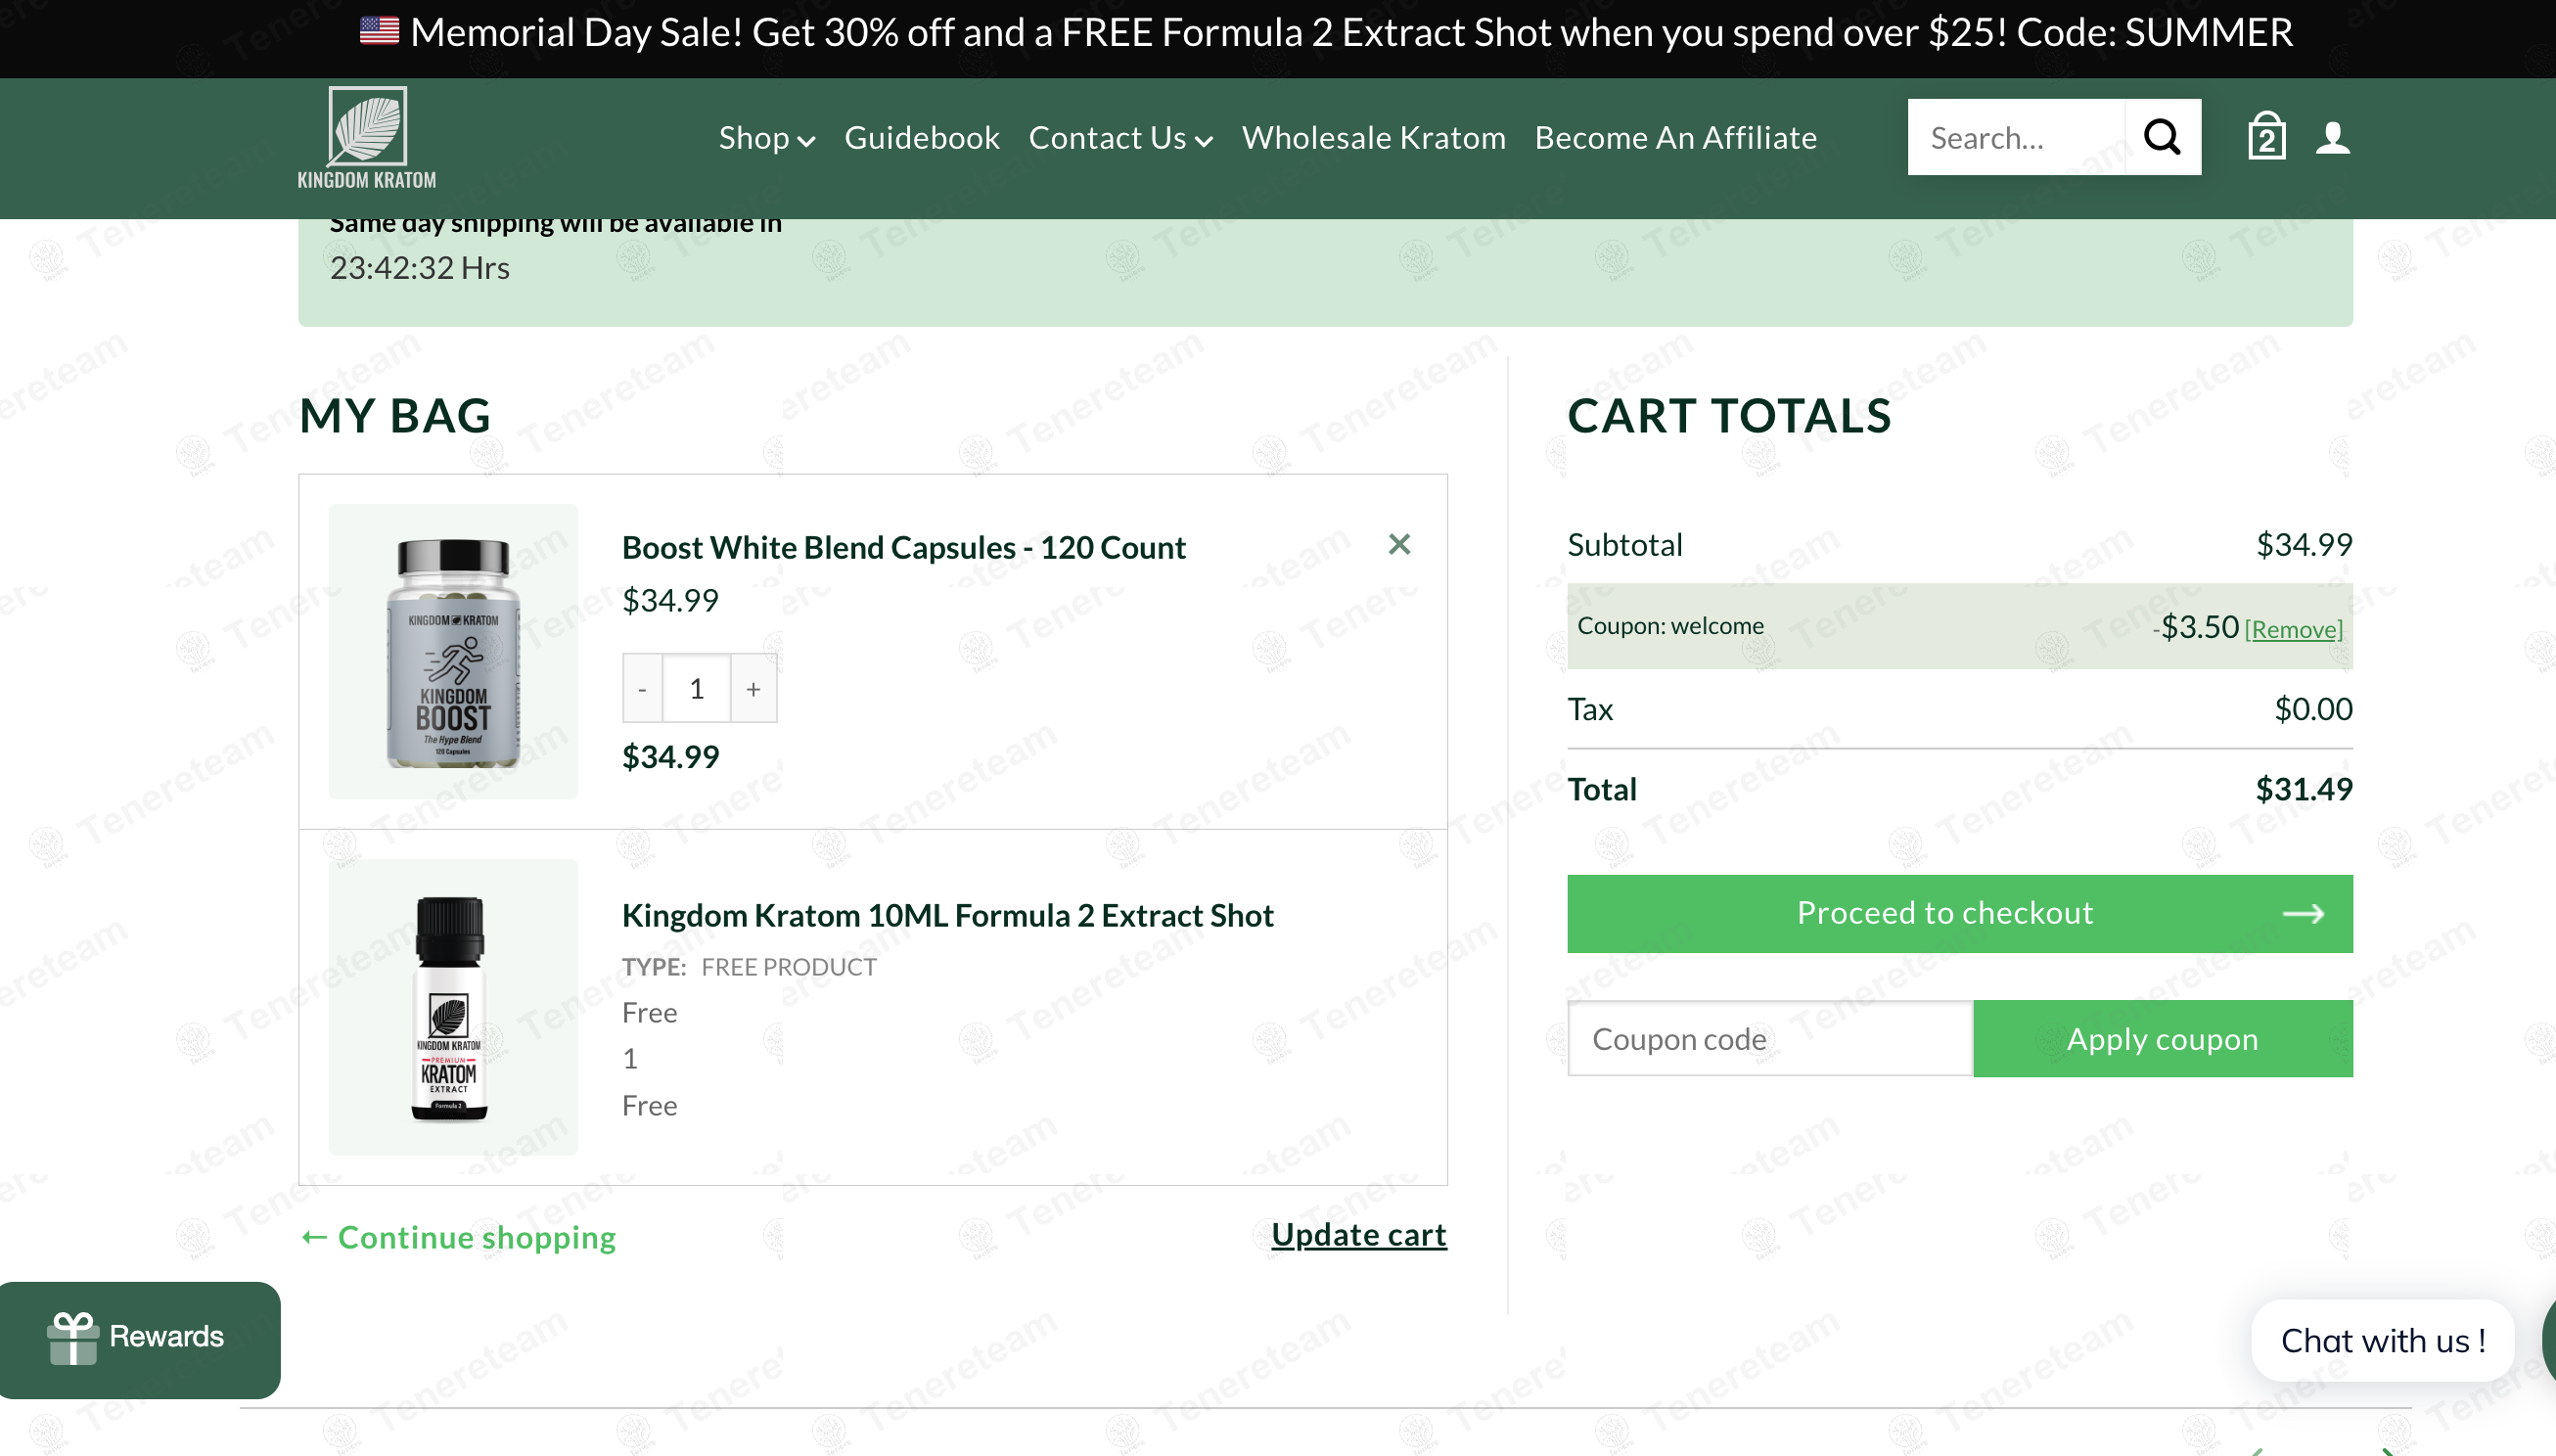The image size is (2556, 1456).
Task: Click the Total amount $31.49
Action: click(x=2303, y=789)
